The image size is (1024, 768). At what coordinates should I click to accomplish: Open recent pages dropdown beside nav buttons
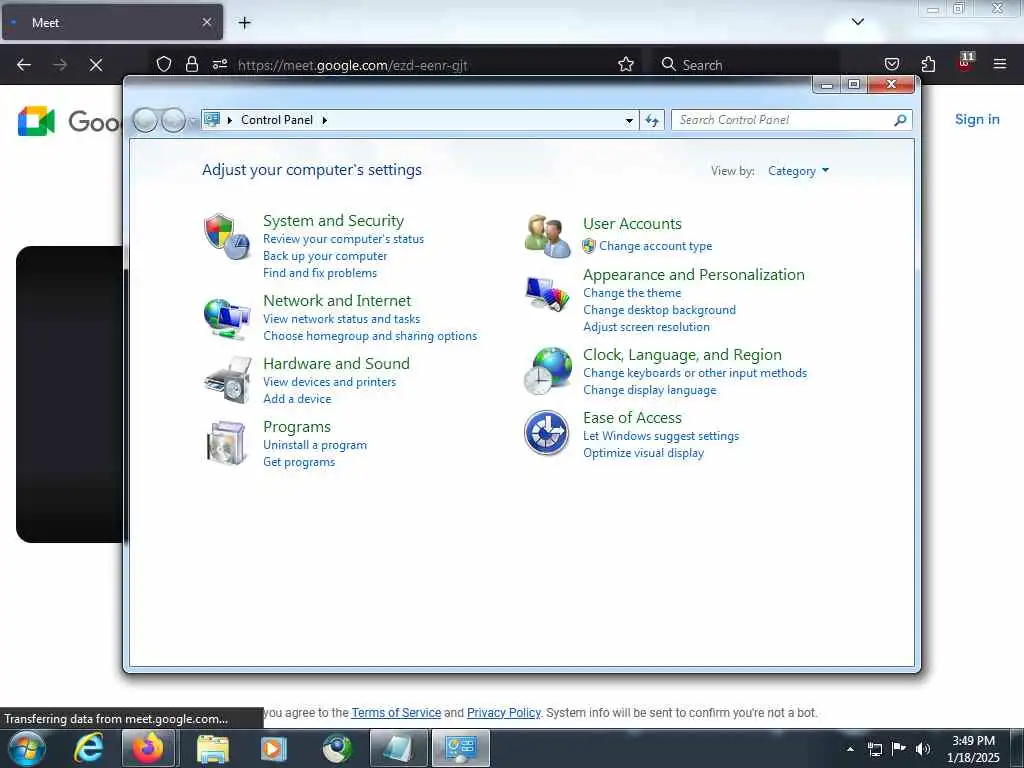point(193,121)
